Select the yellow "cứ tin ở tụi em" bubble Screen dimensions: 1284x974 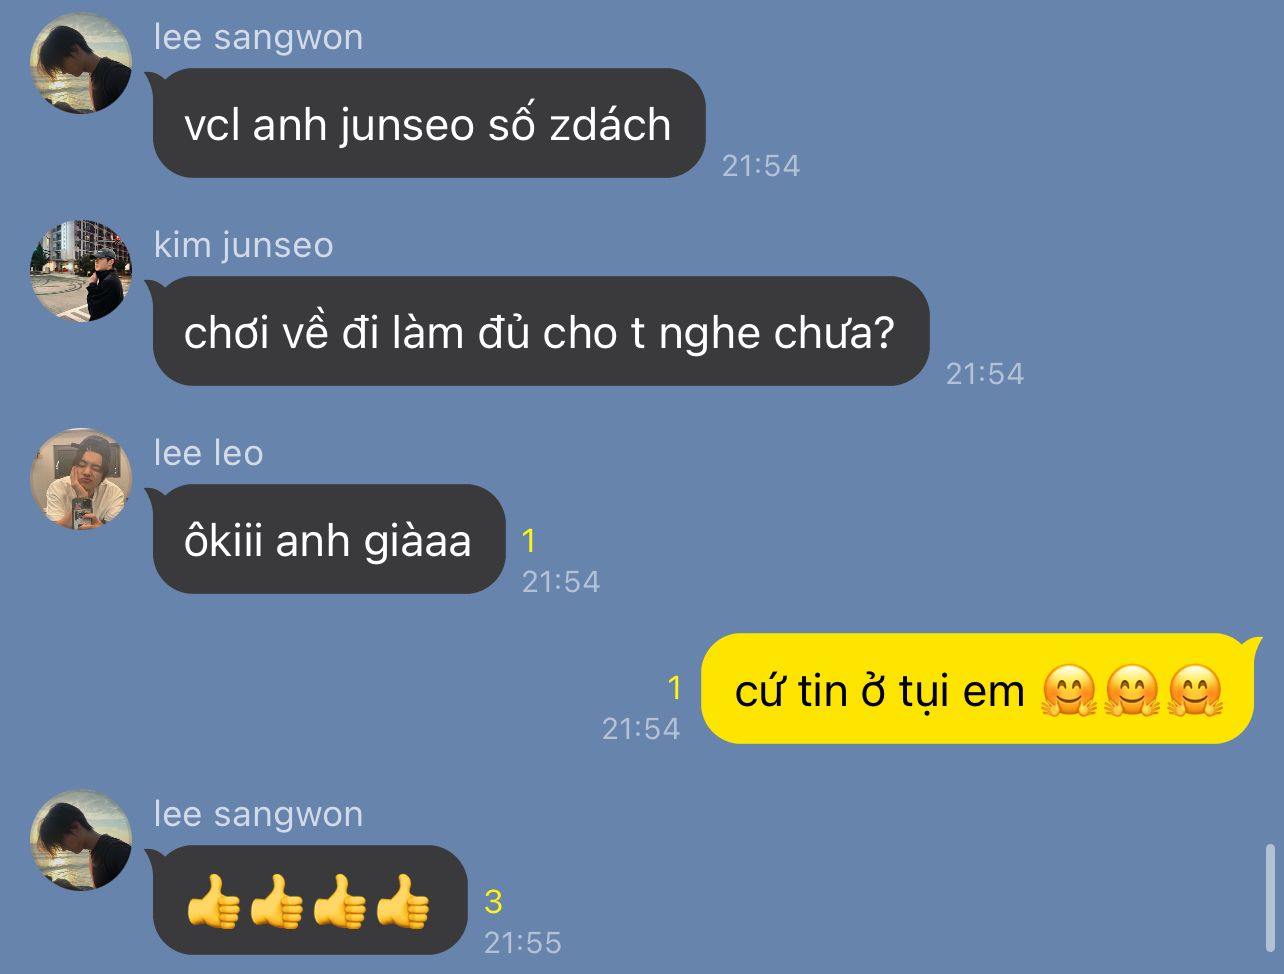pyautogui.click(x=982, y=689)
